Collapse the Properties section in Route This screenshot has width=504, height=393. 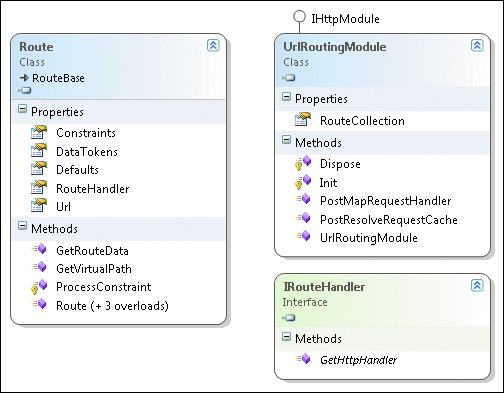[x=22, y=109]
